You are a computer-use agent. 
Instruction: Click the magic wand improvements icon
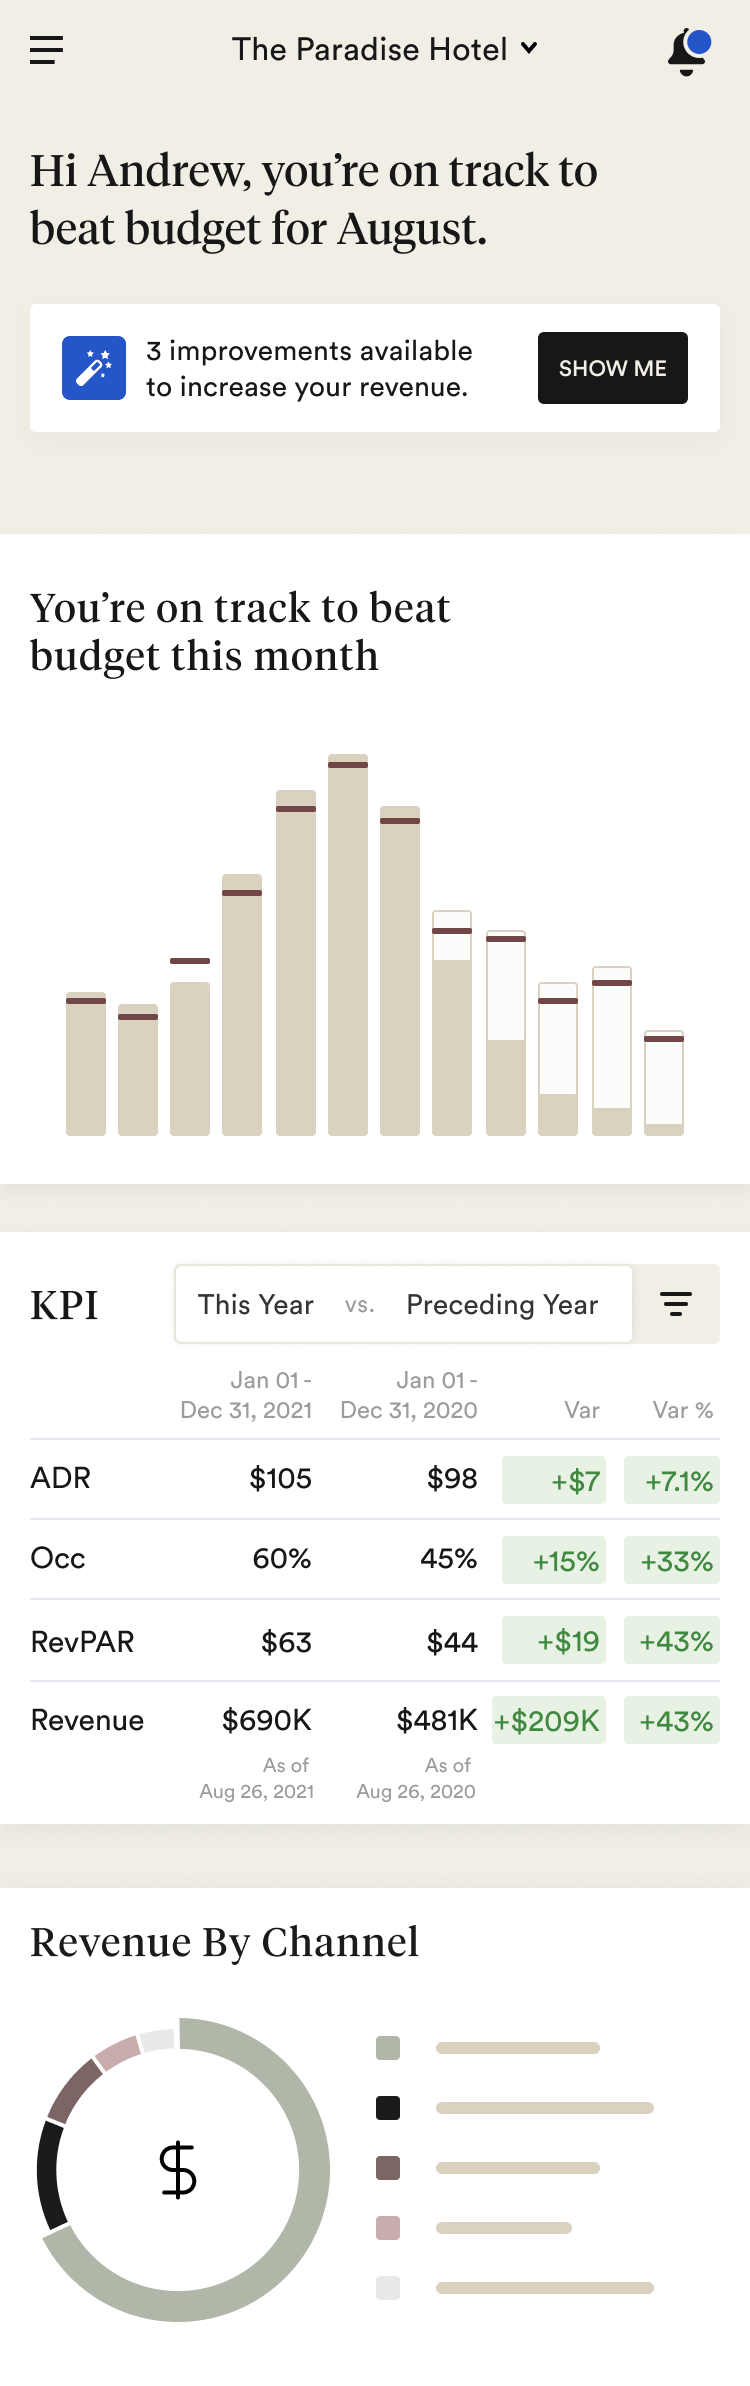[x=94, y=368]
